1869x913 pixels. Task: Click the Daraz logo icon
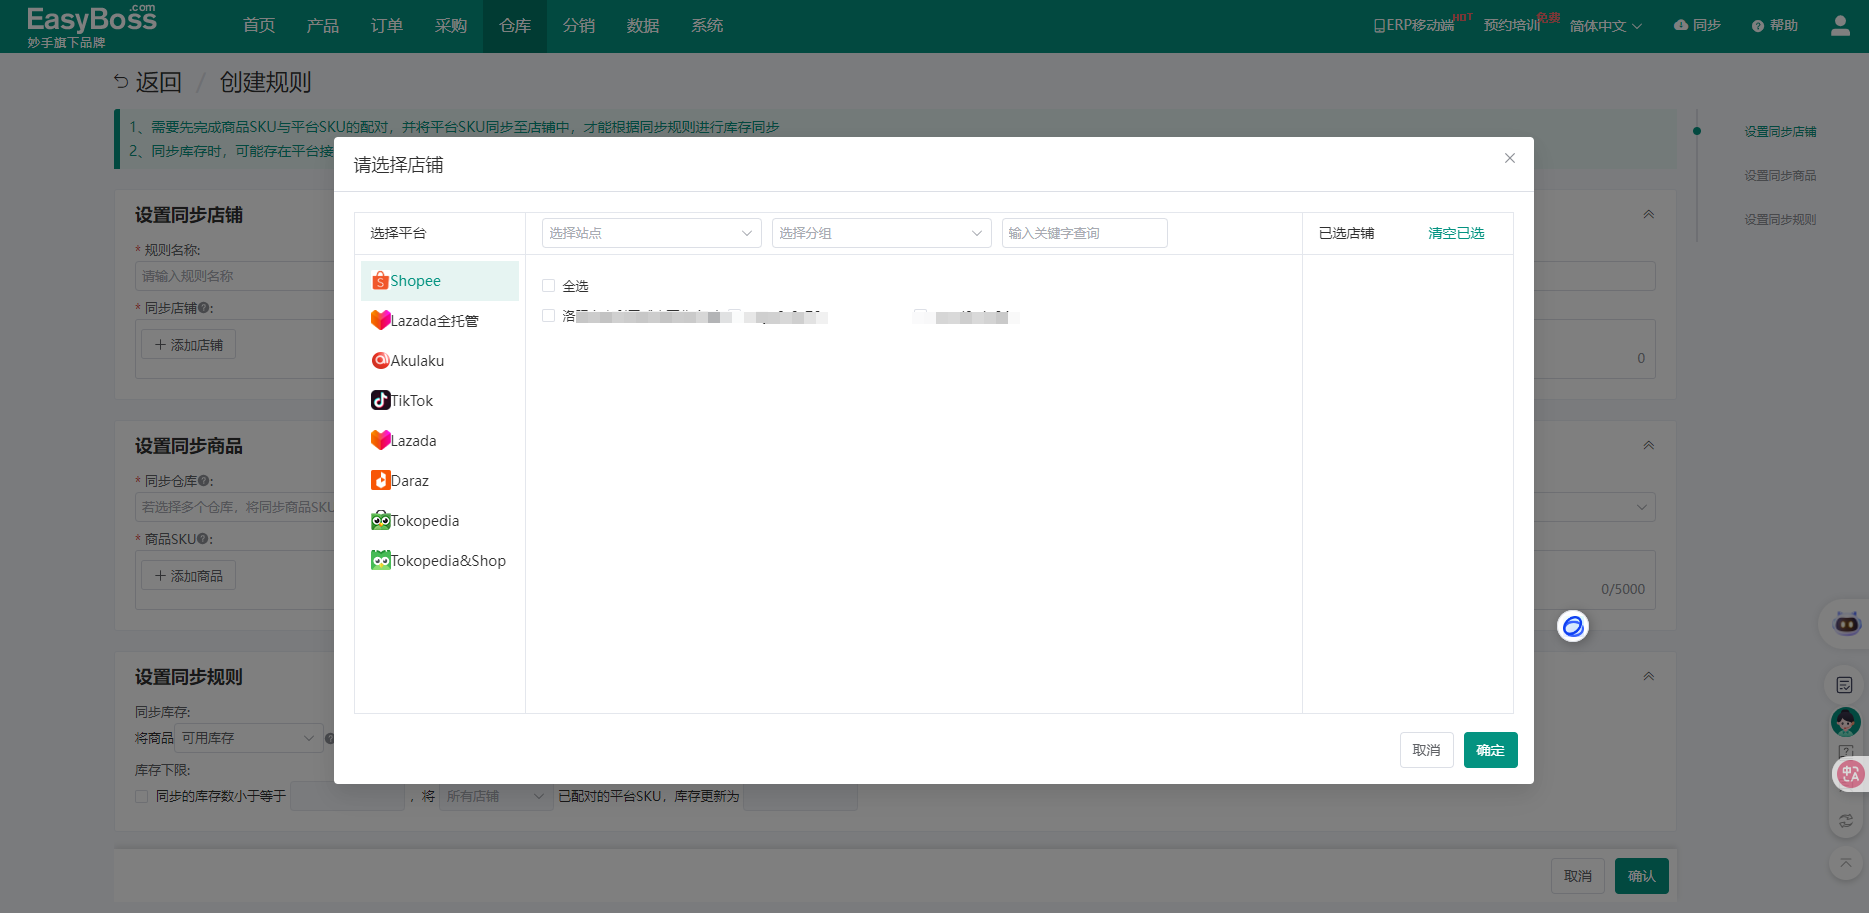pos(380,481)
